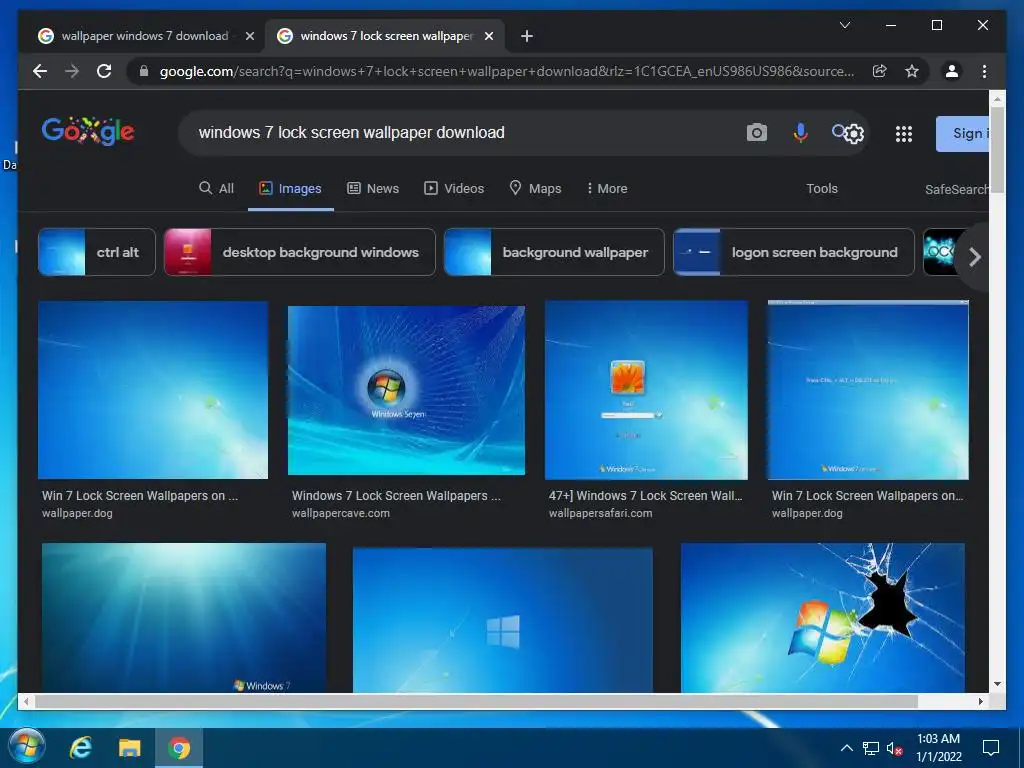The image size is (1024, 768).
Task: Click into the Google search box
Action: [457, 133]
